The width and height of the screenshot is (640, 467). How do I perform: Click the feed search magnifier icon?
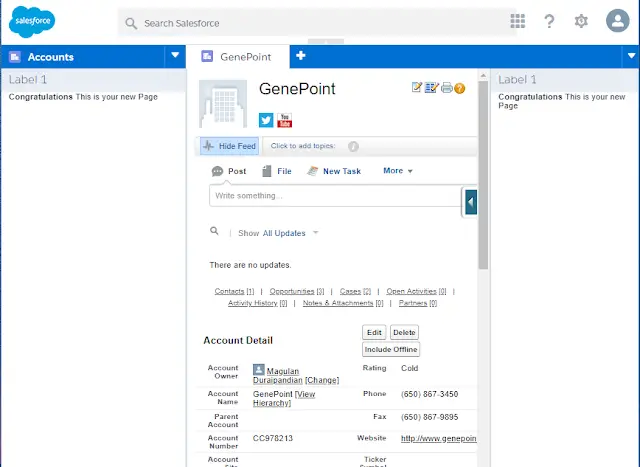214,231
